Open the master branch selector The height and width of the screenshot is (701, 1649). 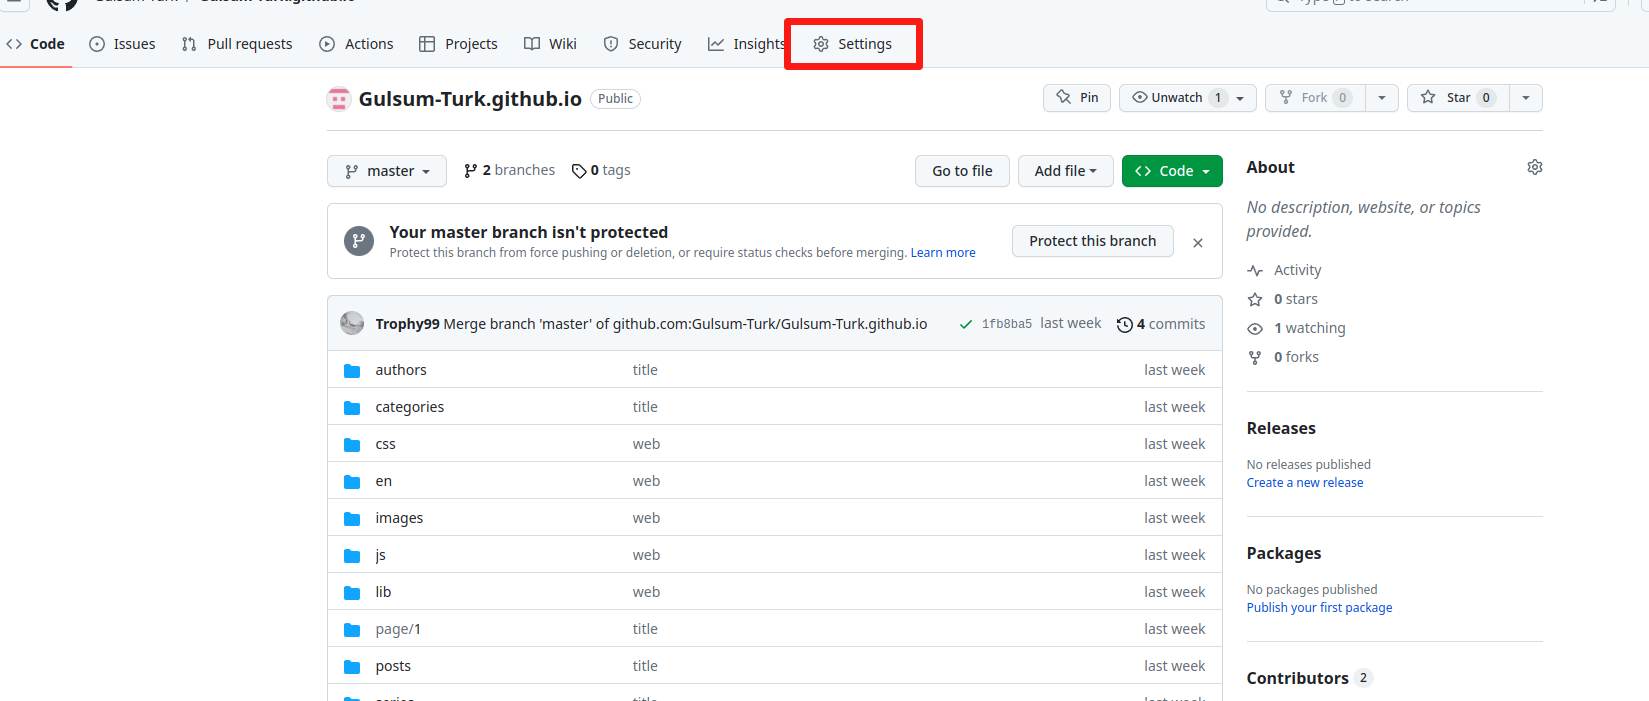point(387,171)
